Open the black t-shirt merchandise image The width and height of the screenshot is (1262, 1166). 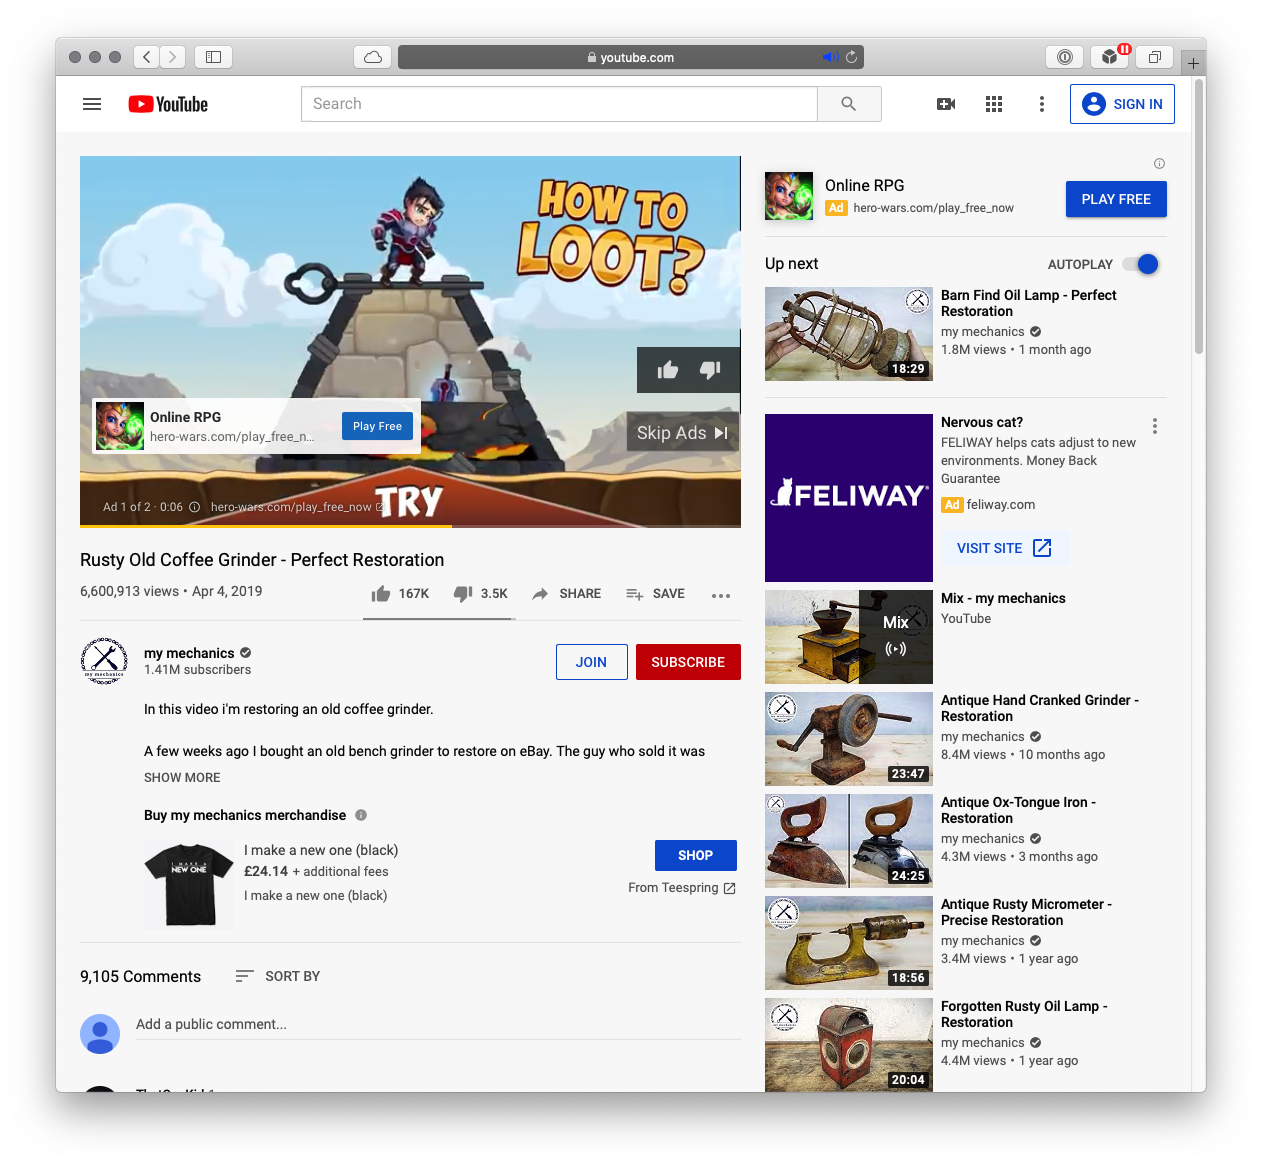tap(189, 884)
